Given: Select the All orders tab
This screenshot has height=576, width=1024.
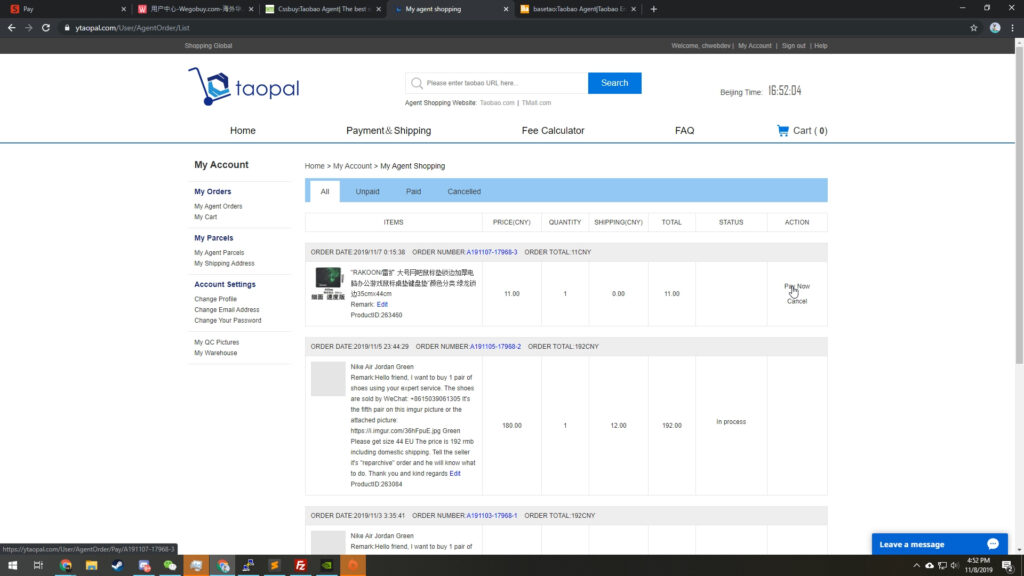Looking at the screenshot, I should click(325, 191).
